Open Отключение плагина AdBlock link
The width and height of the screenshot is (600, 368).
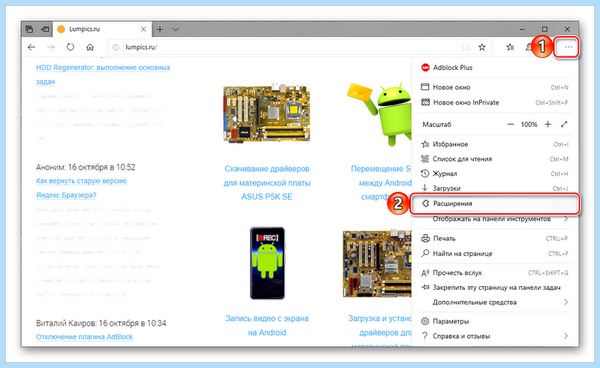click(84, 337)
